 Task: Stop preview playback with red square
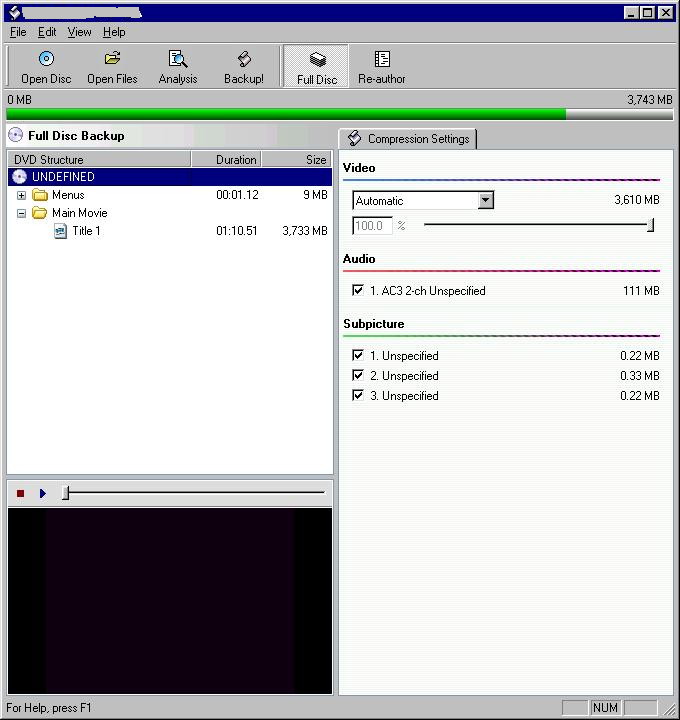click(20, 493)
